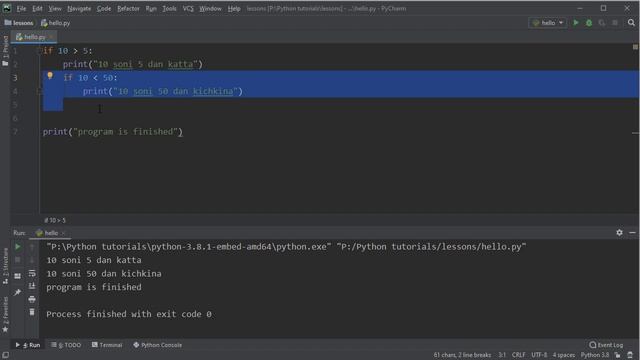Viewport: 640px width, 360px height.
Task: Open the Edit menu
Action: tap(37, 8)
